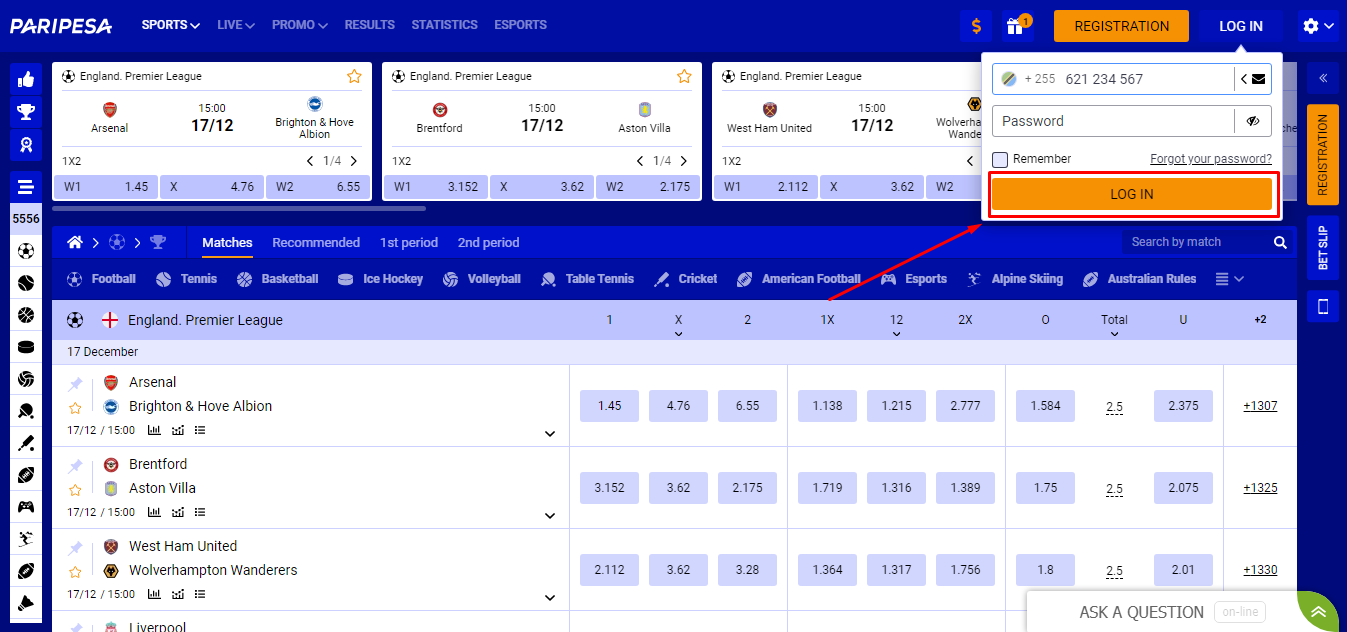The image size is (1347, 632).
Task: Select the alpine skiing icon in sidebar
Action: point(26,539)
